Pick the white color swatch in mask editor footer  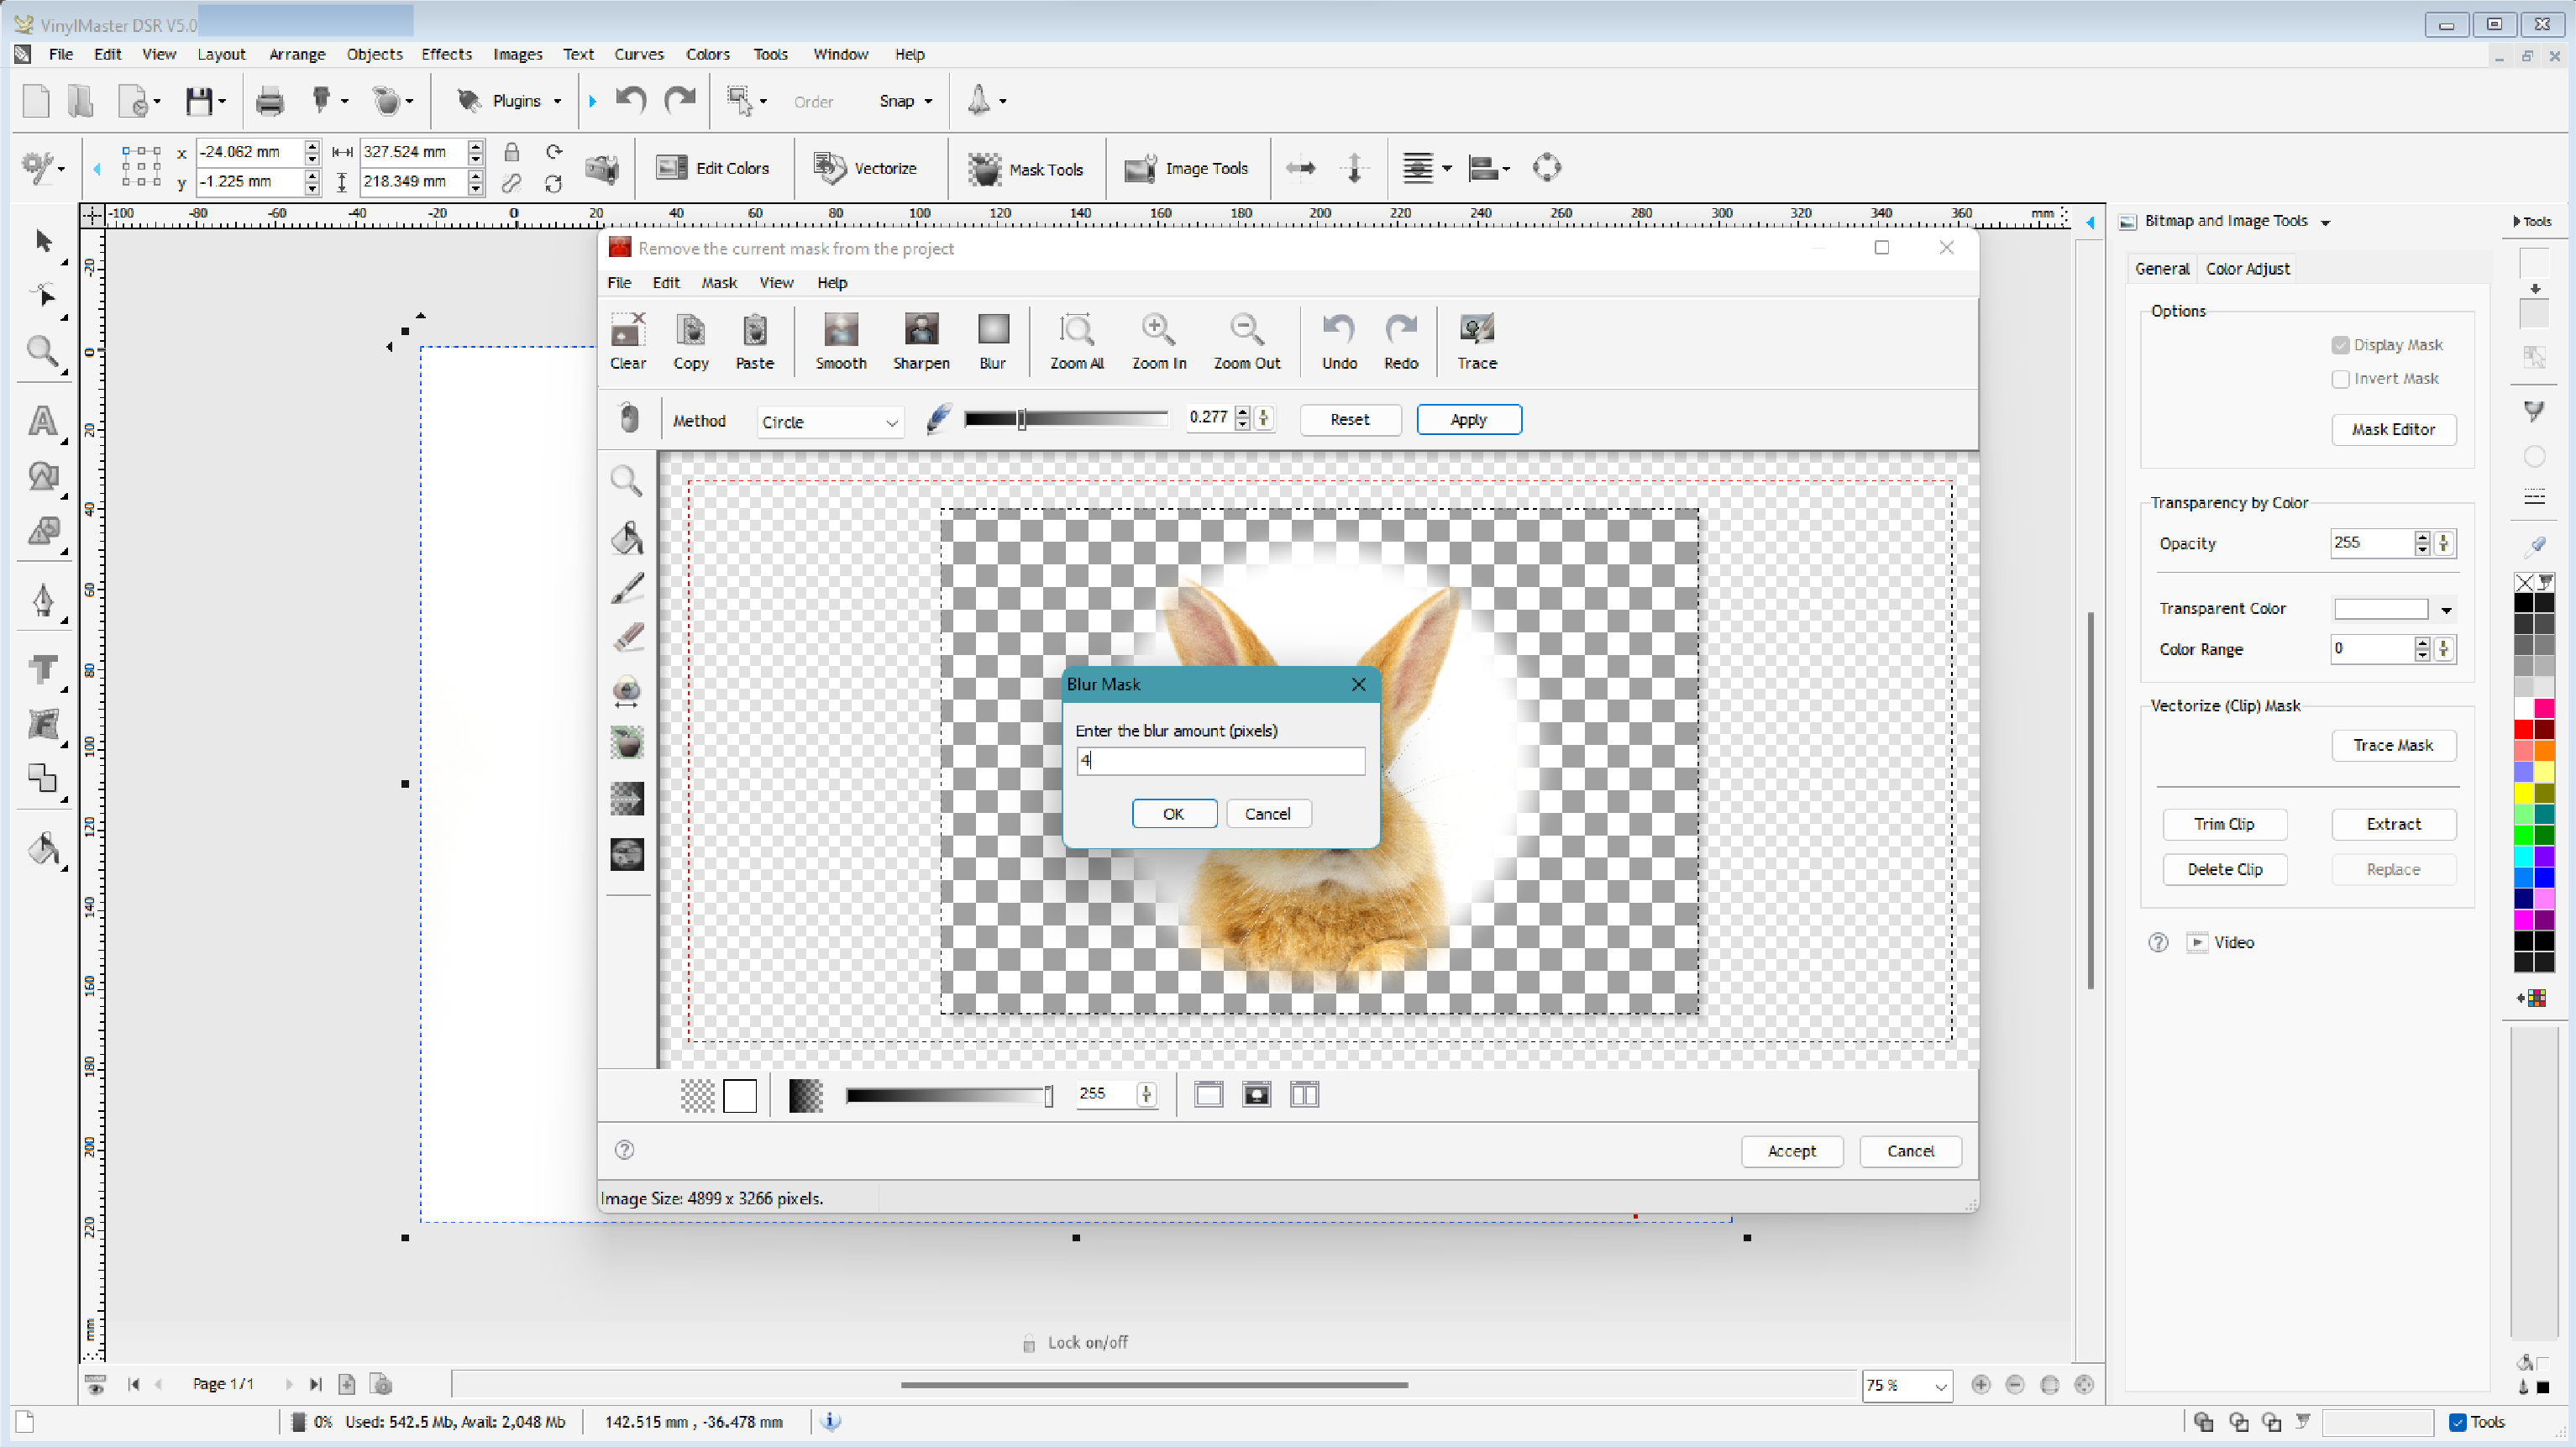[x=739, y=1096]
